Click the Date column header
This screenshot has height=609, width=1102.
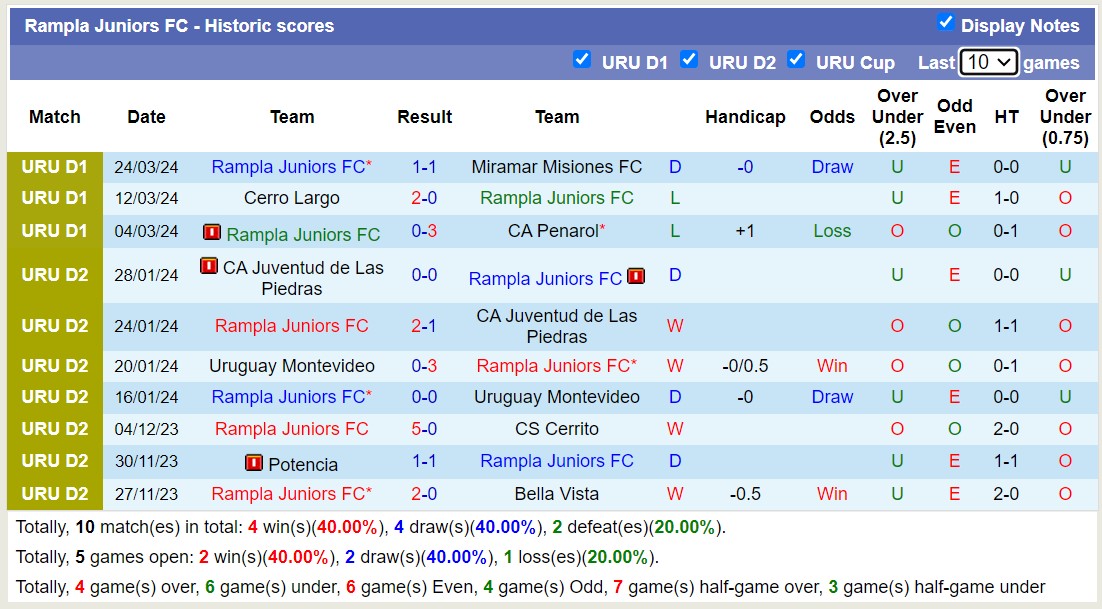[146, 117]
